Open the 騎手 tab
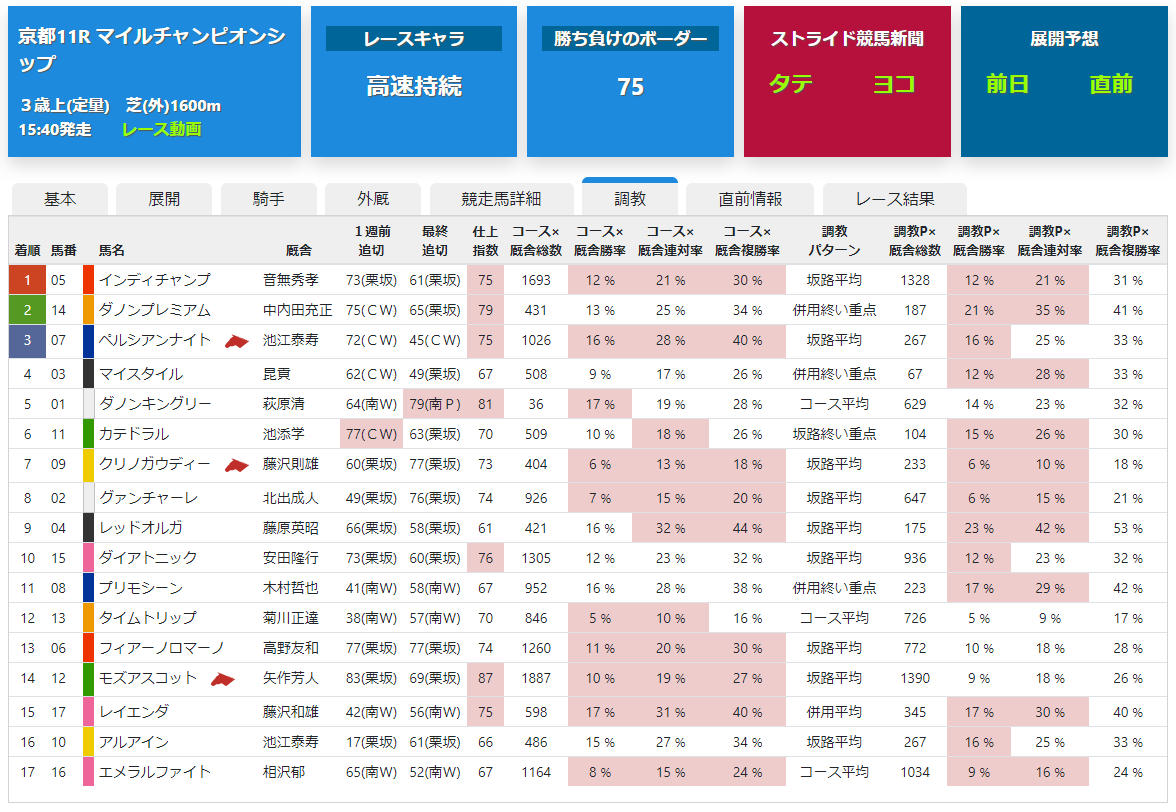This screenshot has width=1176, height=812. pyautogui.click(x=268, y=199)
